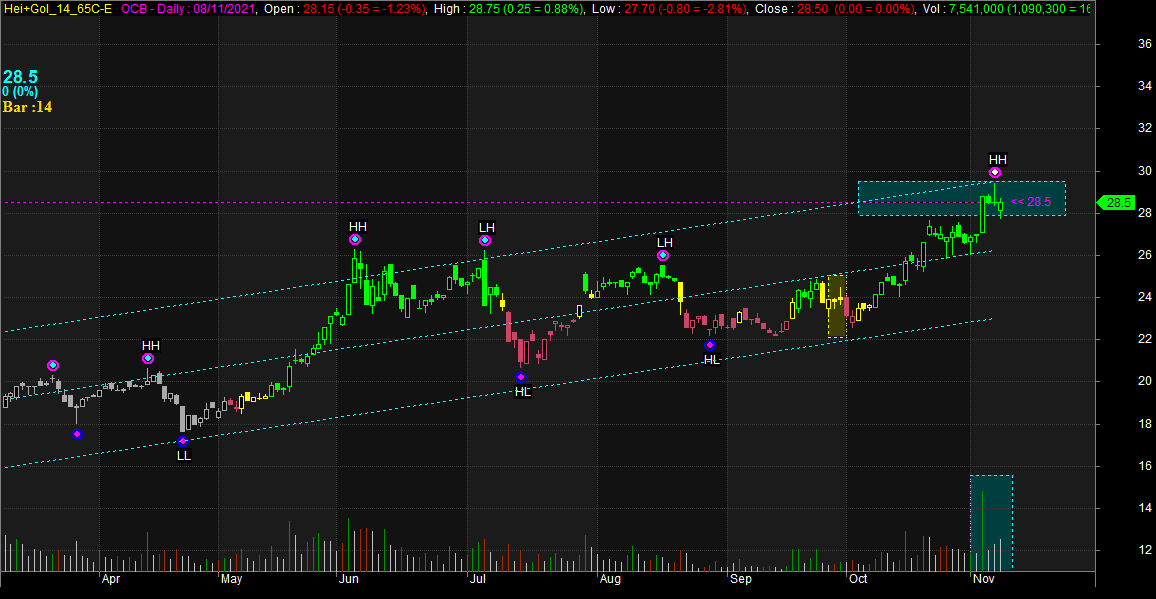Viewport: 1156px width, 599px height.
Task: Select the blue pivot dot in March
Action: (77, 434)
